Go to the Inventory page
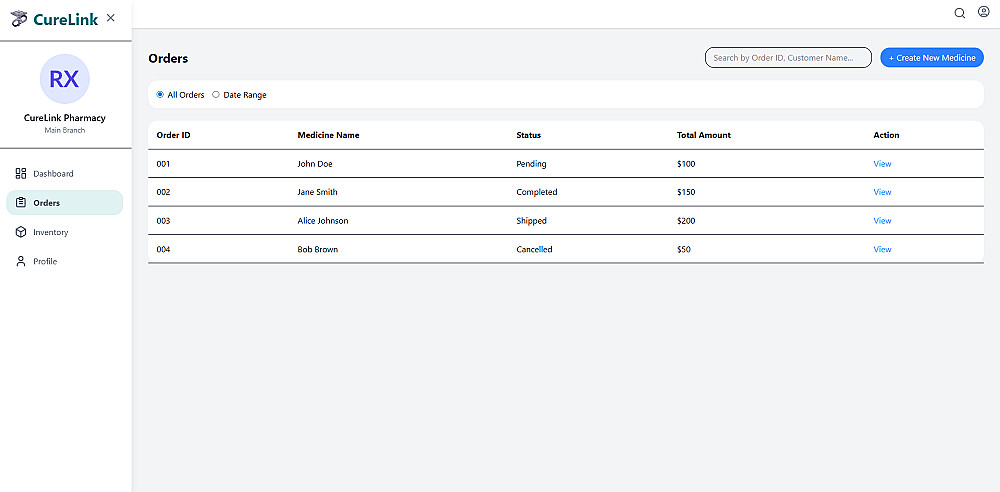Viewport: 1000px width, 492px height. pos(51,232)
